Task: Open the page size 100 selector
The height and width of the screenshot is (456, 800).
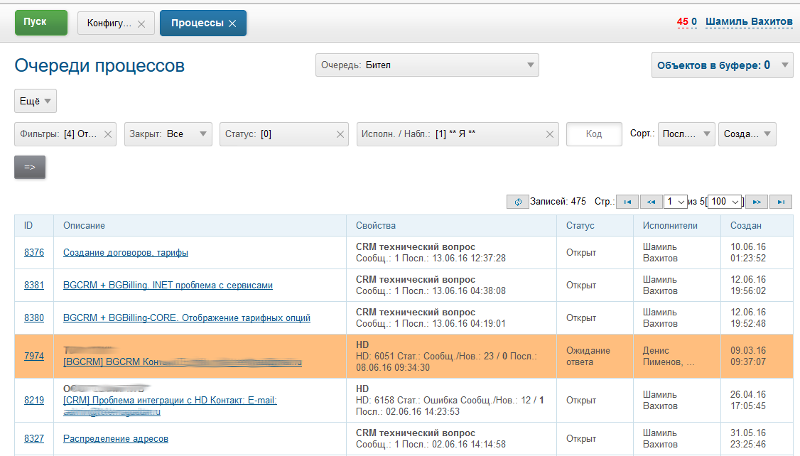Action: click(724, 201)
